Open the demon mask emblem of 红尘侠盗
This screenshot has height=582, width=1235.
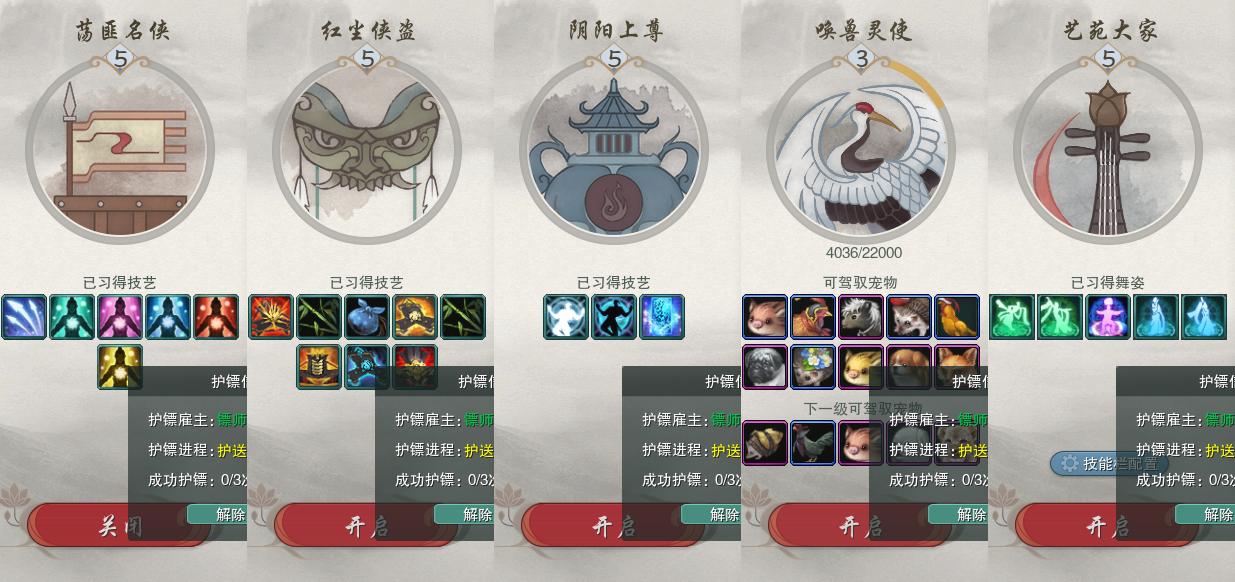tap(367, 150)
